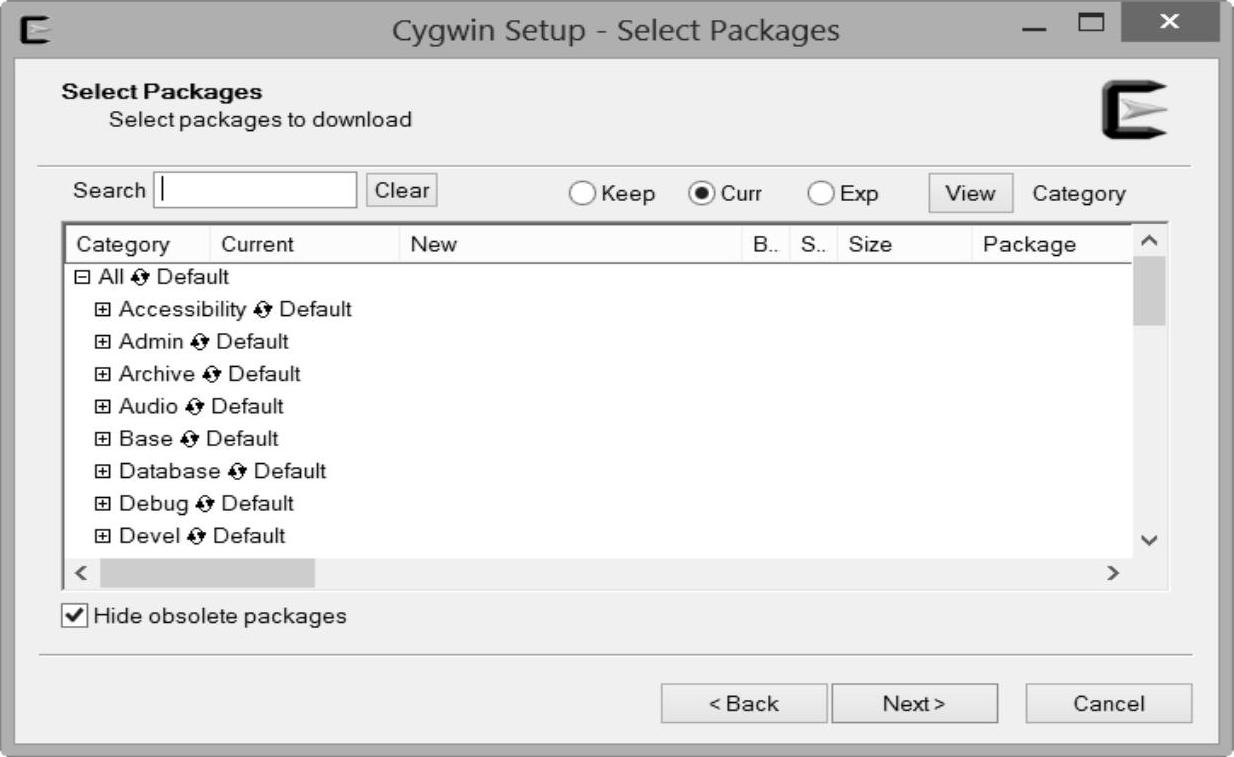Click the cycle icon beside Audio category
This screenshot has height=757, width=1234.
[x=194, y=407]
